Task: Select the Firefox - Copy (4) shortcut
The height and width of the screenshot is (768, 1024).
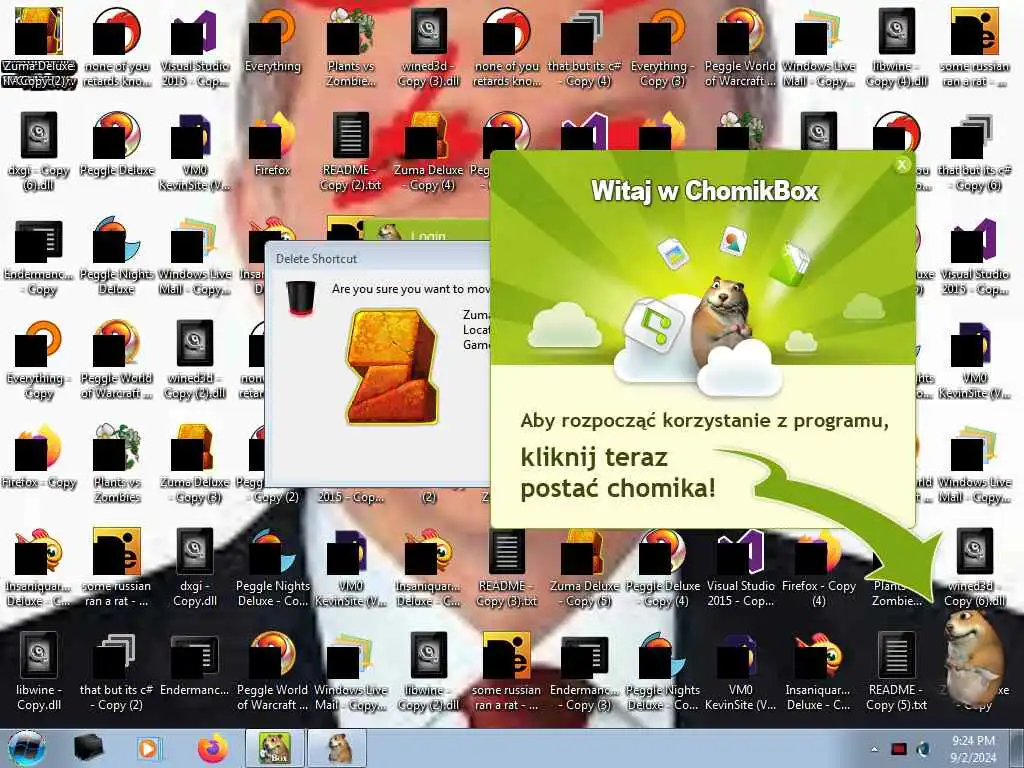Action: pos(818,568)
